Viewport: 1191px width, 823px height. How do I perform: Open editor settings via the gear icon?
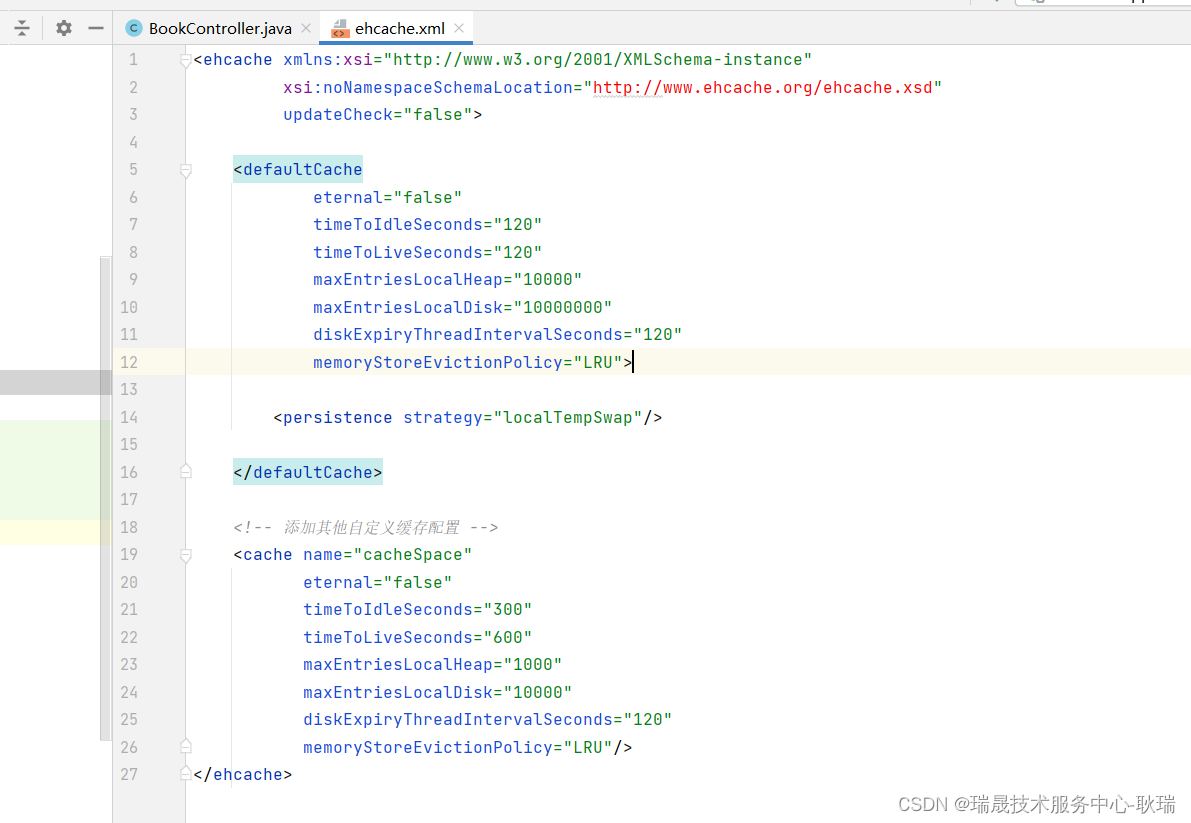click(62, 28)
